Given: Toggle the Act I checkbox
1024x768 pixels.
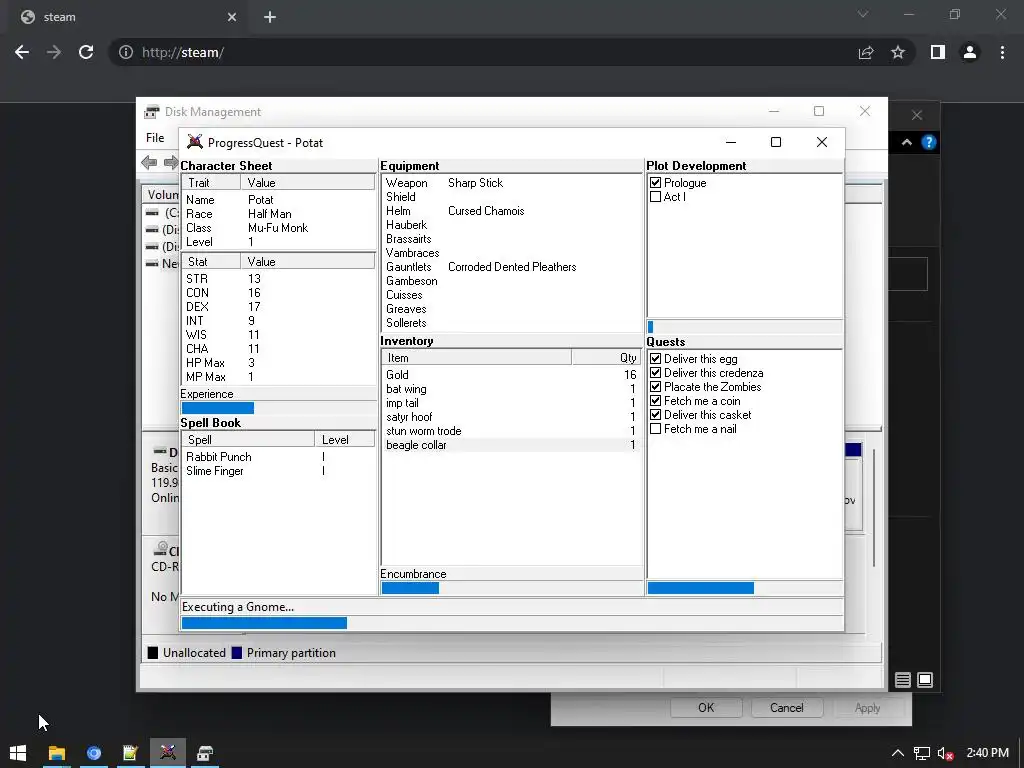Looking at the screenshot, I should click(x=656, y=197).
